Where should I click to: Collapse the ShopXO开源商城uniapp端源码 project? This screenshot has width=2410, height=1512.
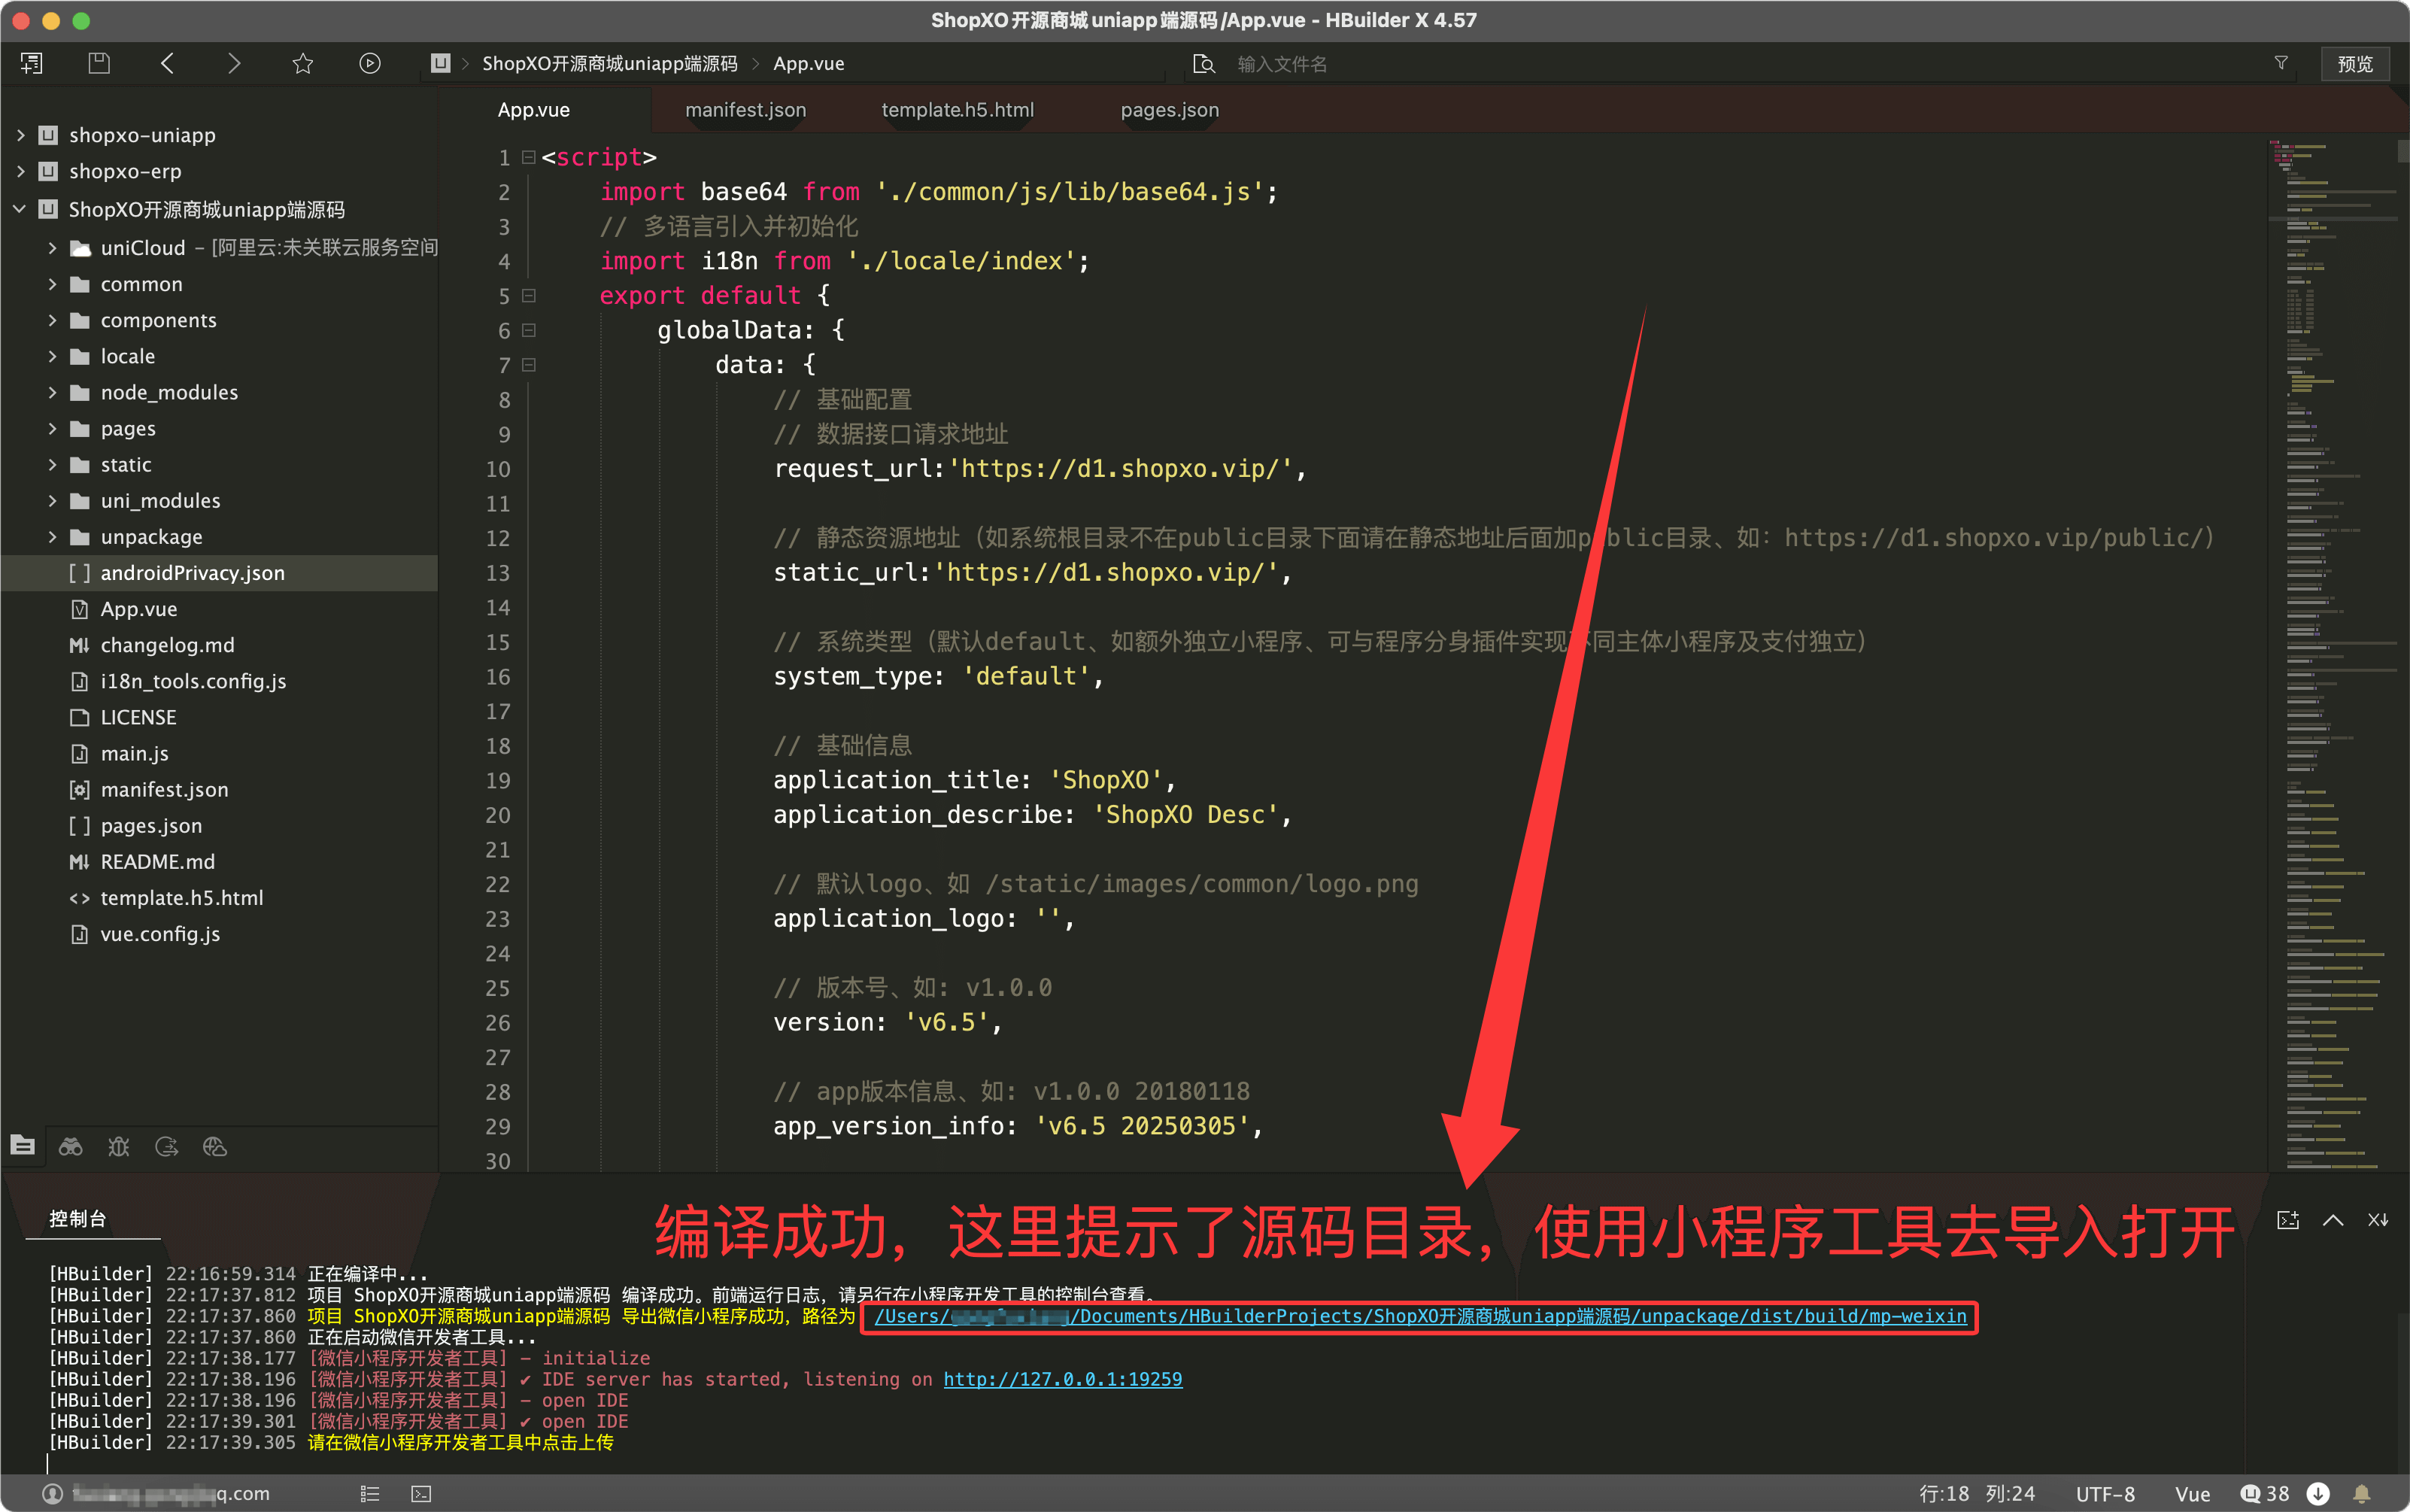20,209
